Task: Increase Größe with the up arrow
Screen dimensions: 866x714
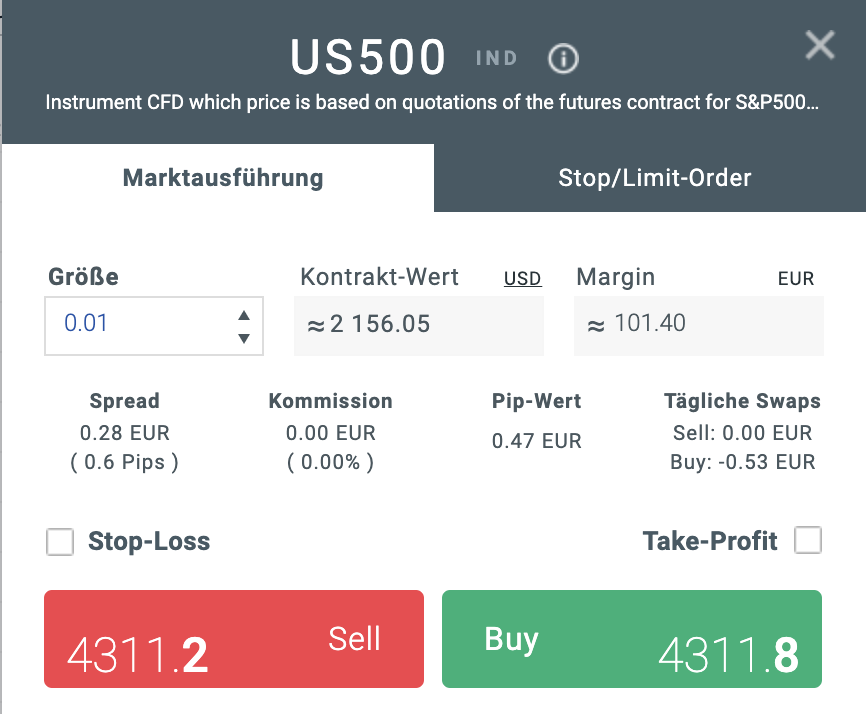Action: pos(243,315)
